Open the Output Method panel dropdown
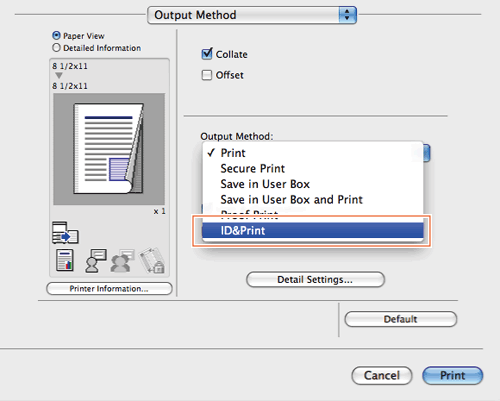This screenshot has width=500, height=401. point(252,15)
